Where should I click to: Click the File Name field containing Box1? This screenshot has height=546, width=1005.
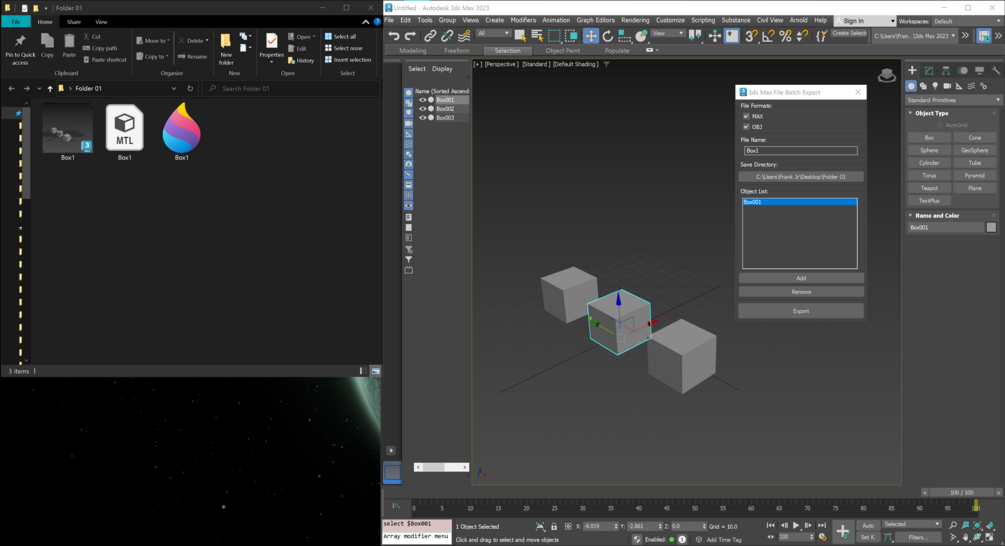coord(801,151)
